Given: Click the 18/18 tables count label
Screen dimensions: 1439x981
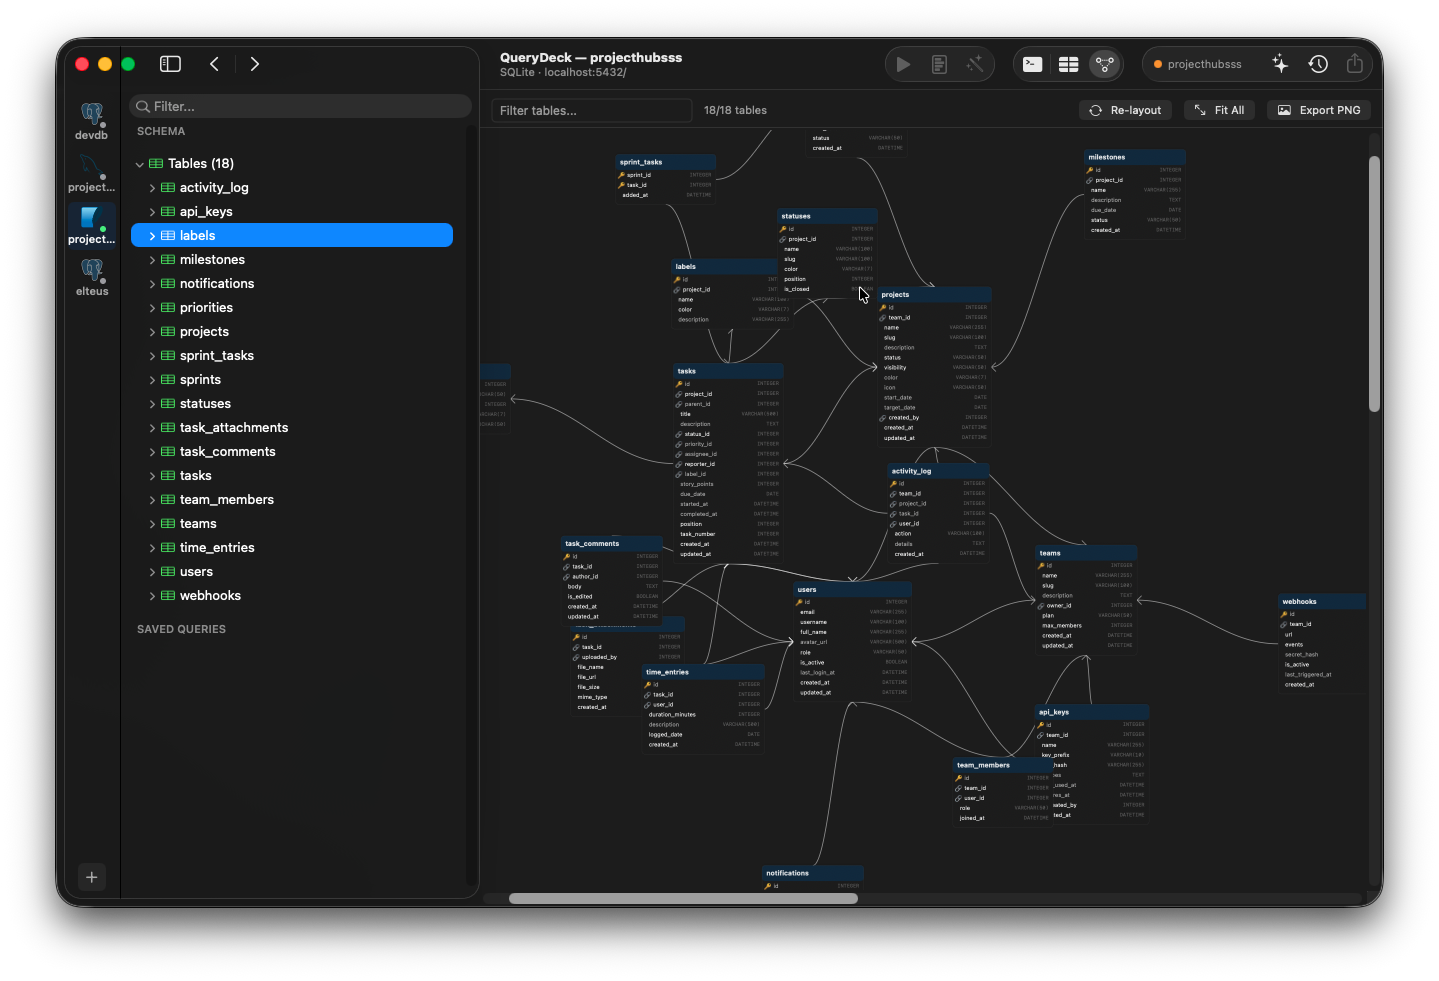Looking at the screenshot, I should coord(735,110).
